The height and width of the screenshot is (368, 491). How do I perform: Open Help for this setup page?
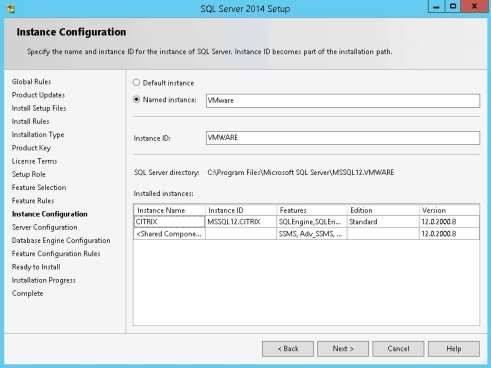pos(454,349)
